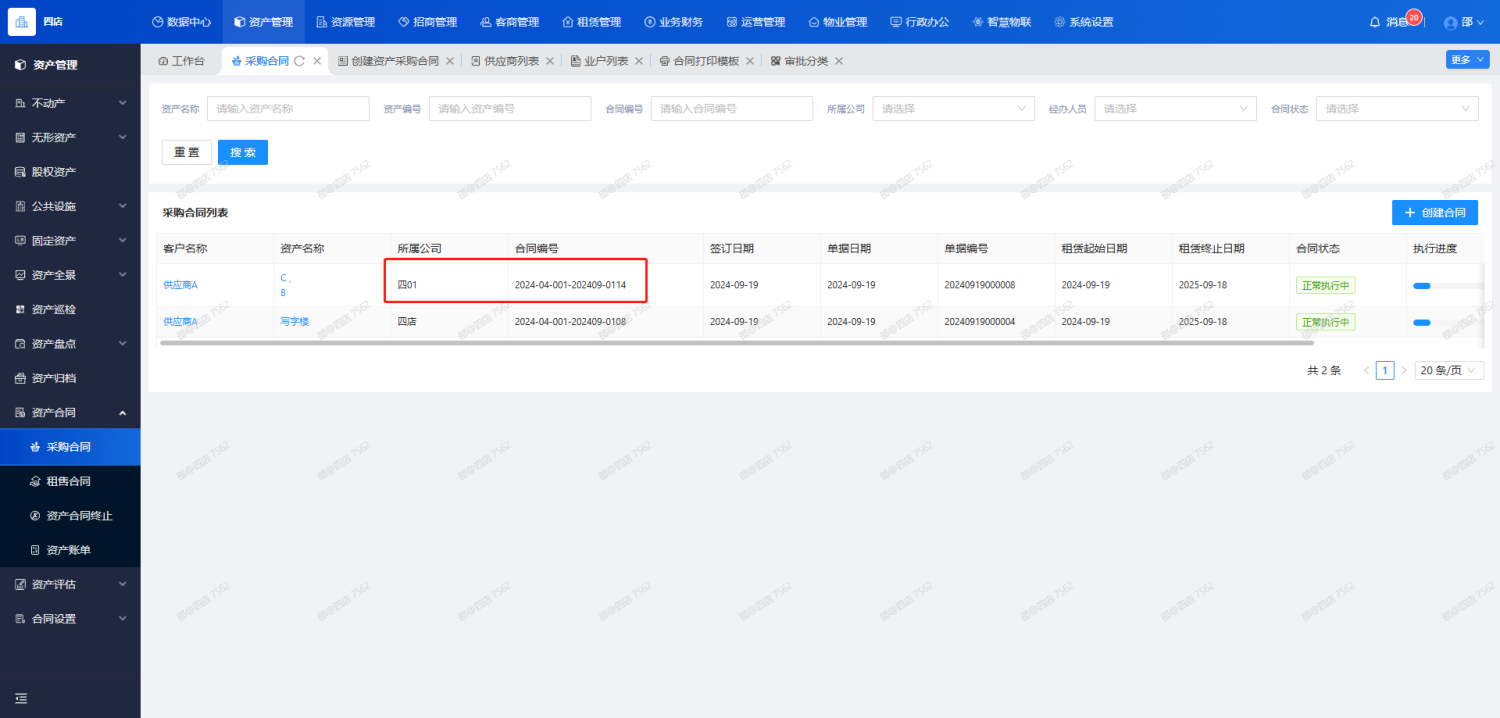Close the 合同打印模板 tab
The height and width of the screenshot is (718, 1500).
750,61
